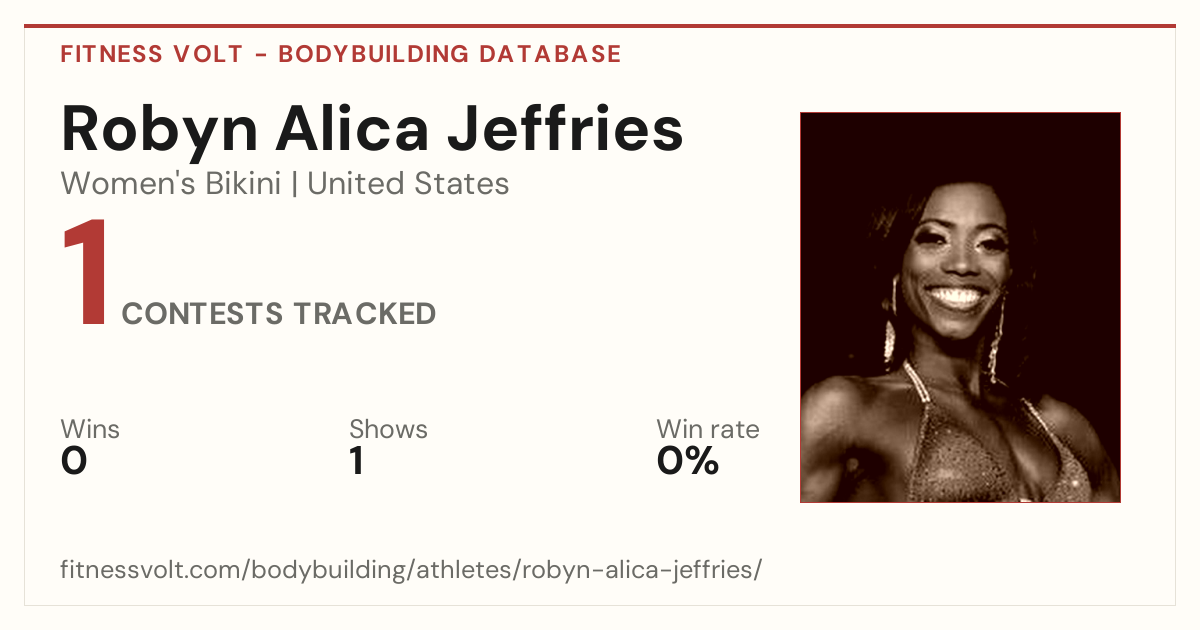Click the Women's Bikini division text

point(171,184)
